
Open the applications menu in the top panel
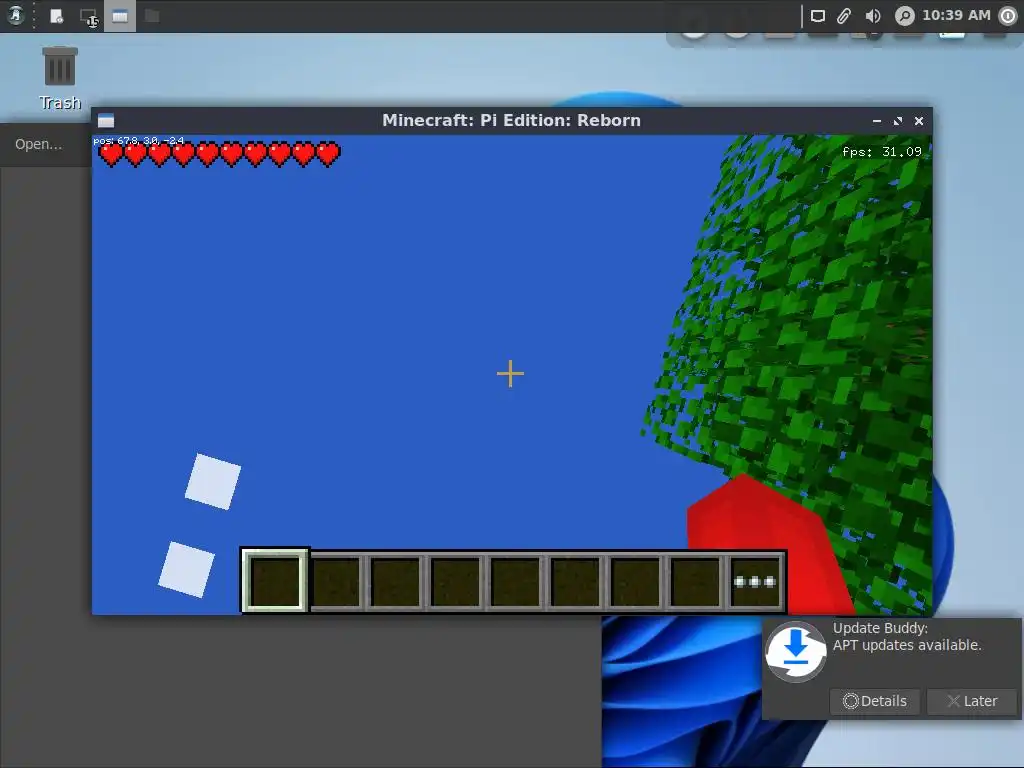[16, 16]
